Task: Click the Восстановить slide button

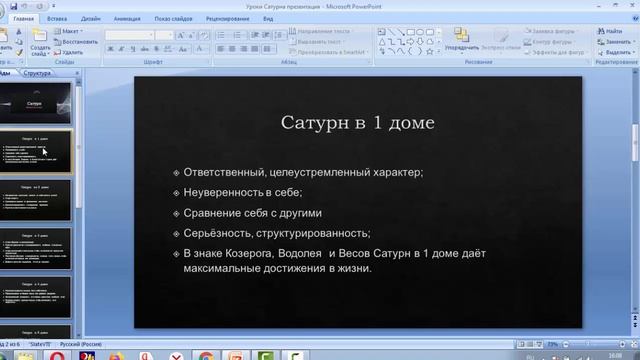Action: point(76,42)
